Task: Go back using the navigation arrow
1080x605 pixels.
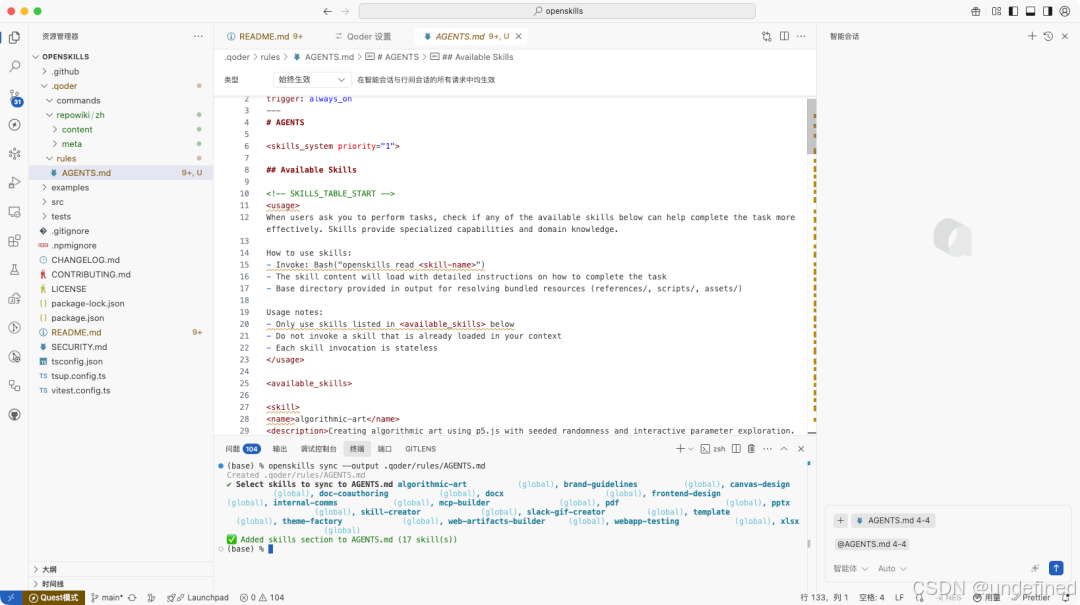Action: point(327,11)
